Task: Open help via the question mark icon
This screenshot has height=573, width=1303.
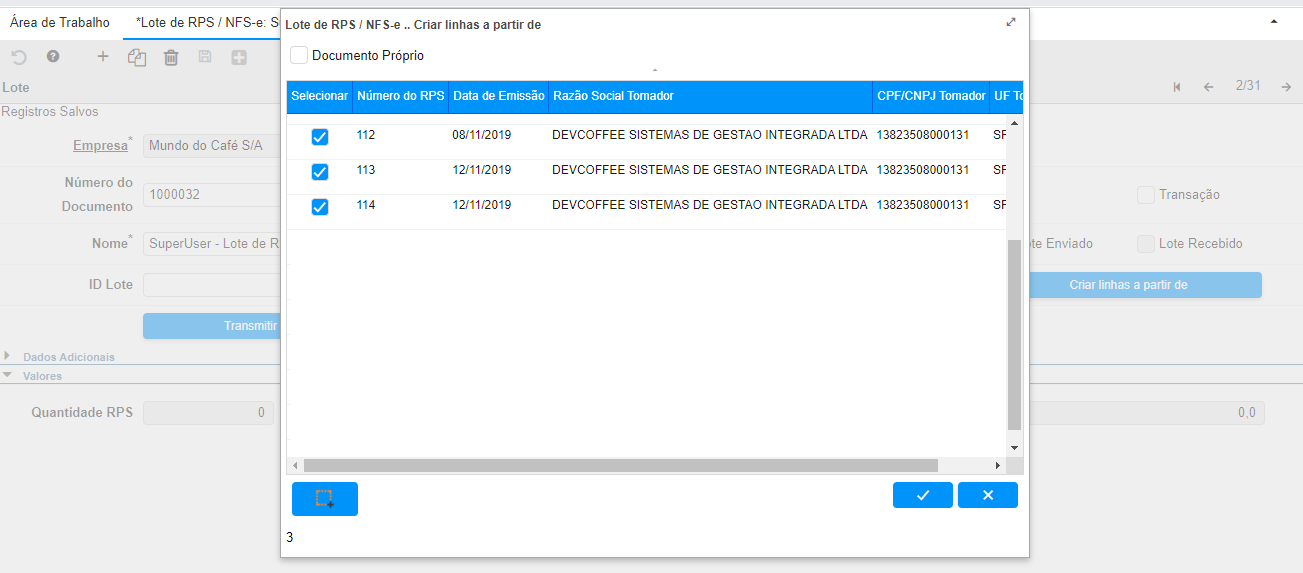Action: click(x=53, y=58)
